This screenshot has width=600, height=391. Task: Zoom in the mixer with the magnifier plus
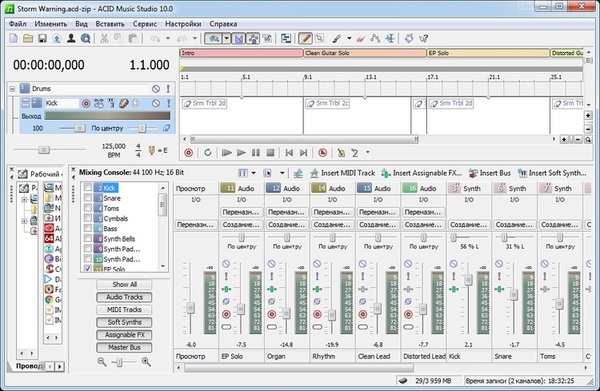[146, 362]
